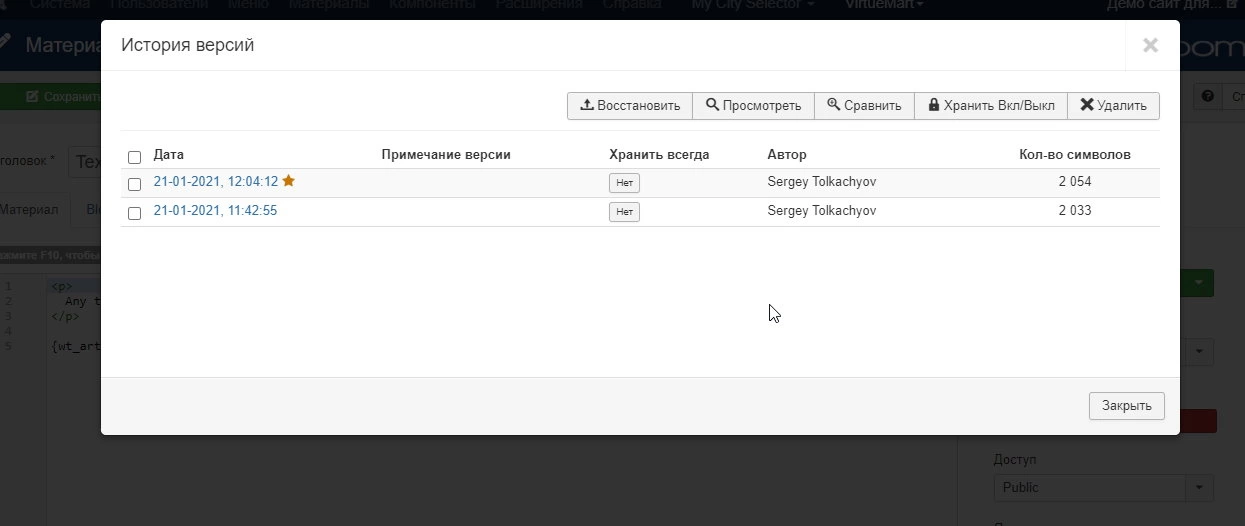The width and height of the screenshot is (1245, 526).
Task: Toggle Нет keep-forever for the 12:04:12 version
Action: coord(624,183)
